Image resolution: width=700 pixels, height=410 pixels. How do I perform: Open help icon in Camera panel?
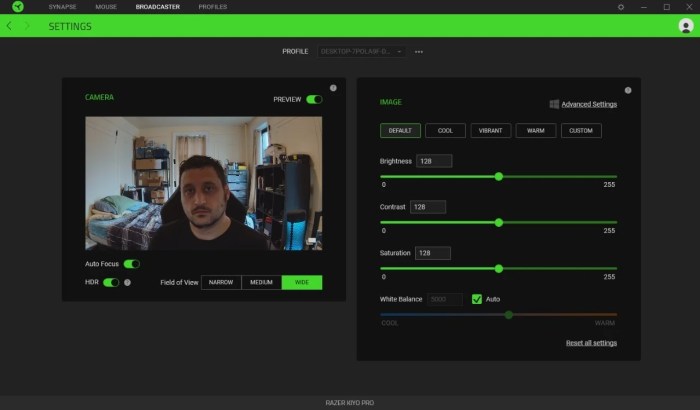pos(333,88)
